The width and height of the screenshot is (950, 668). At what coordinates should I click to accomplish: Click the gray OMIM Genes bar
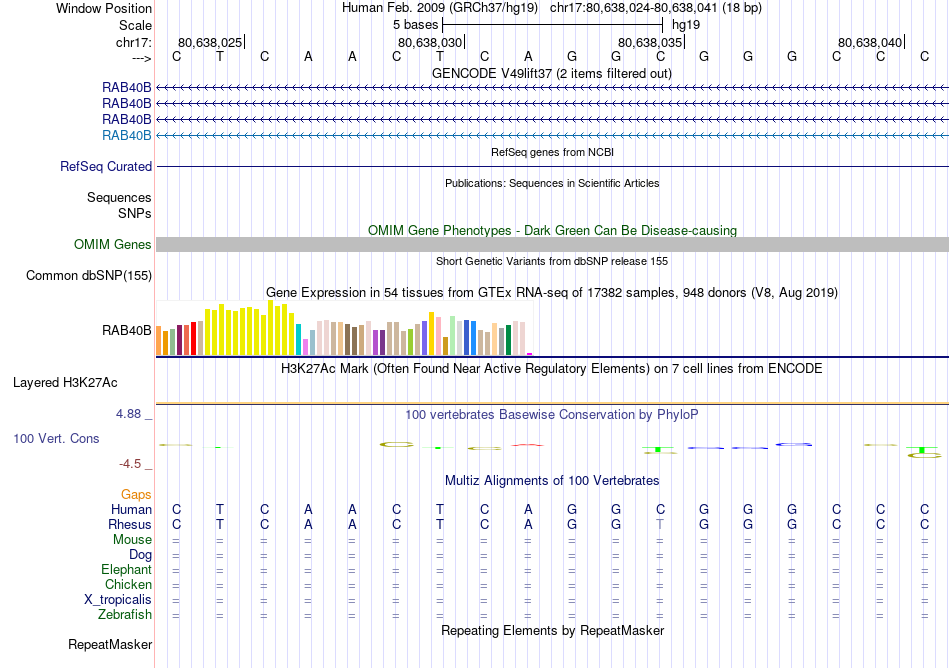552,244
